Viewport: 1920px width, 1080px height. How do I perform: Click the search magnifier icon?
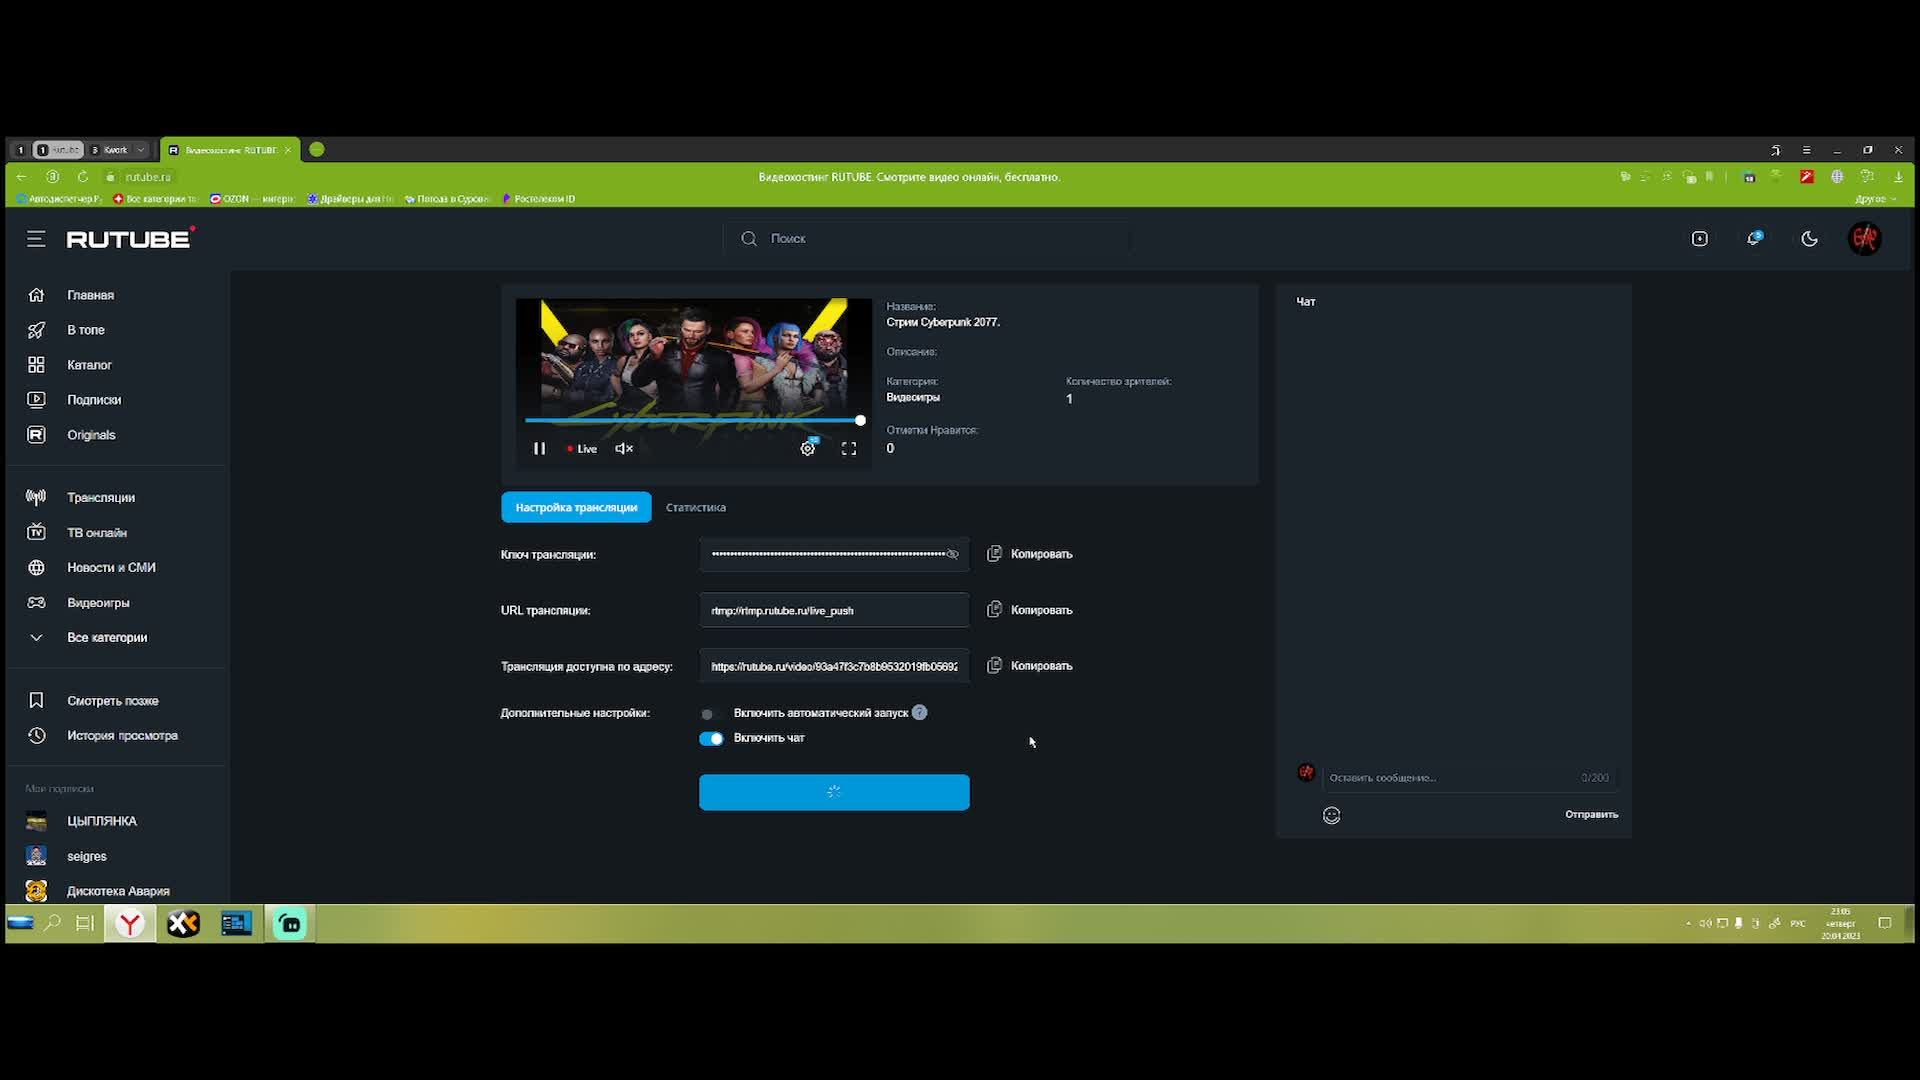(749, 239)
